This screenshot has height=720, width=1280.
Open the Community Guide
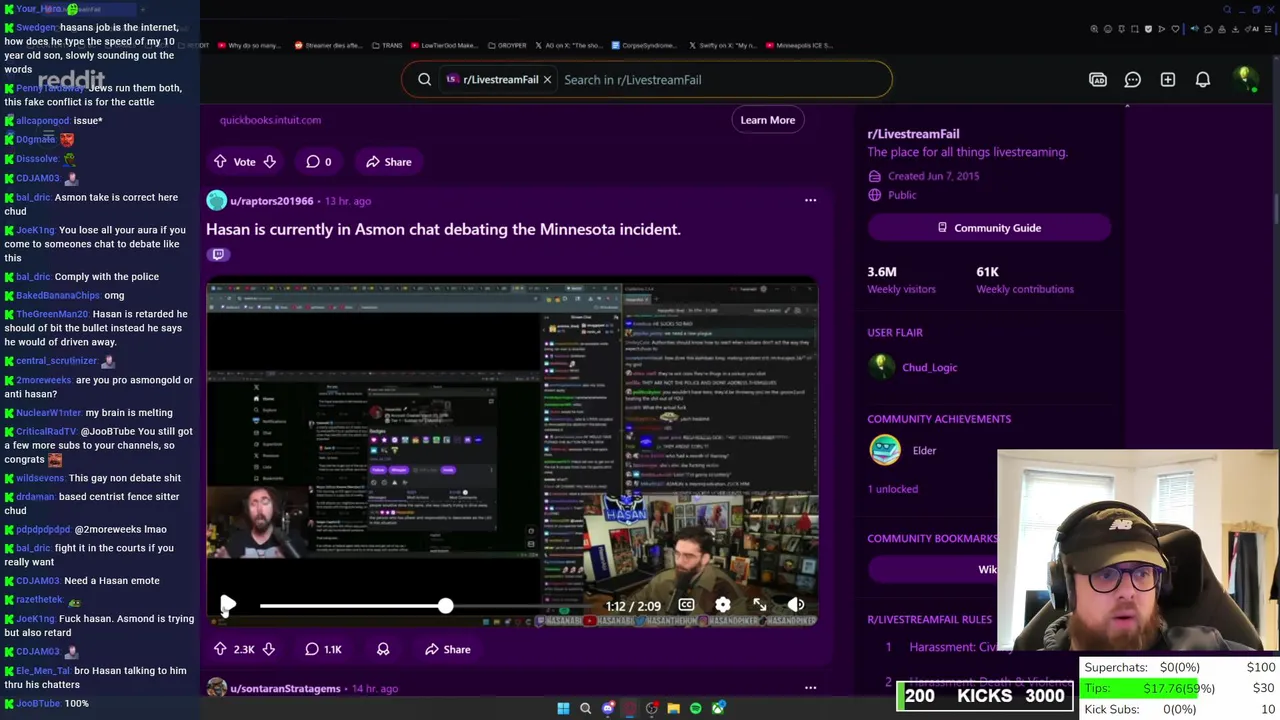989,228
